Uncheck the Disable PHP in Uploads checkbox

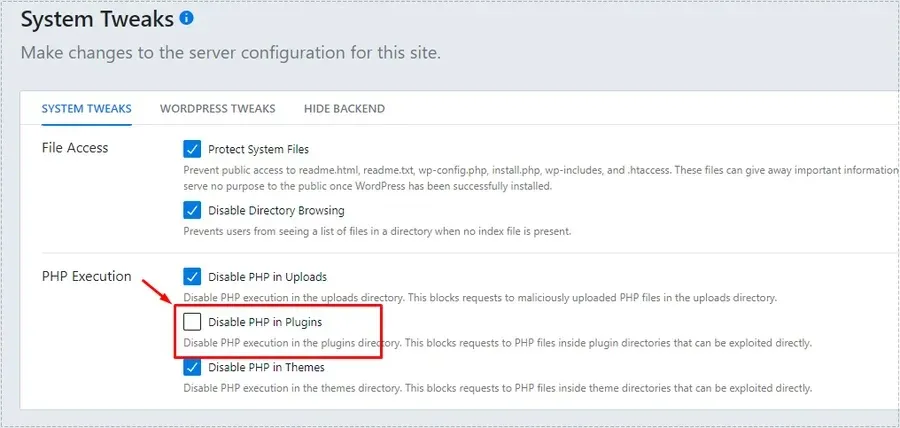(193, 277)
